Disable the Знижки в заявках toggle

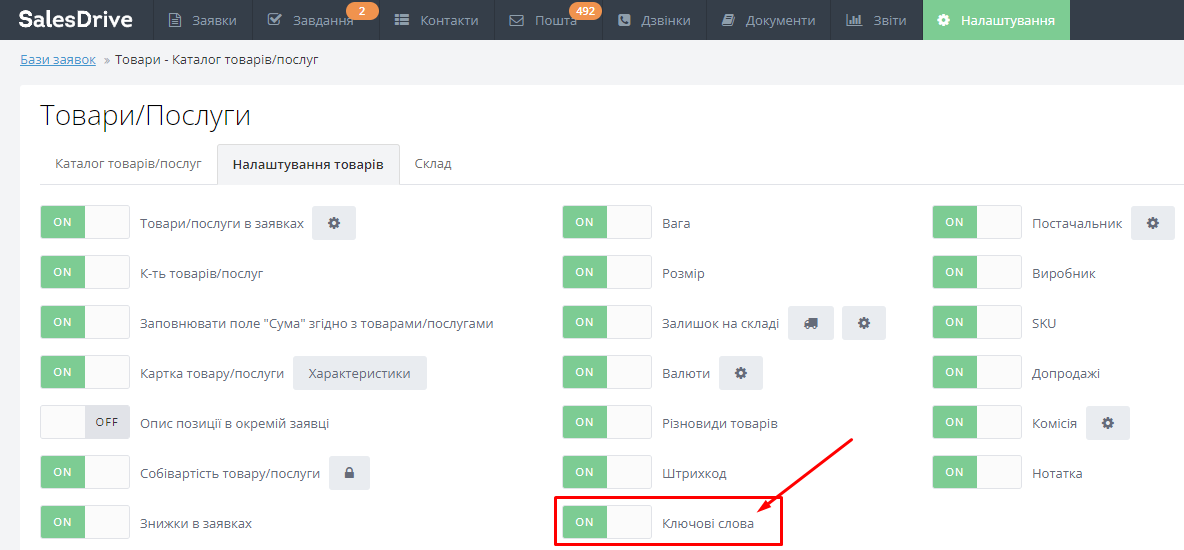coord(85,522)
